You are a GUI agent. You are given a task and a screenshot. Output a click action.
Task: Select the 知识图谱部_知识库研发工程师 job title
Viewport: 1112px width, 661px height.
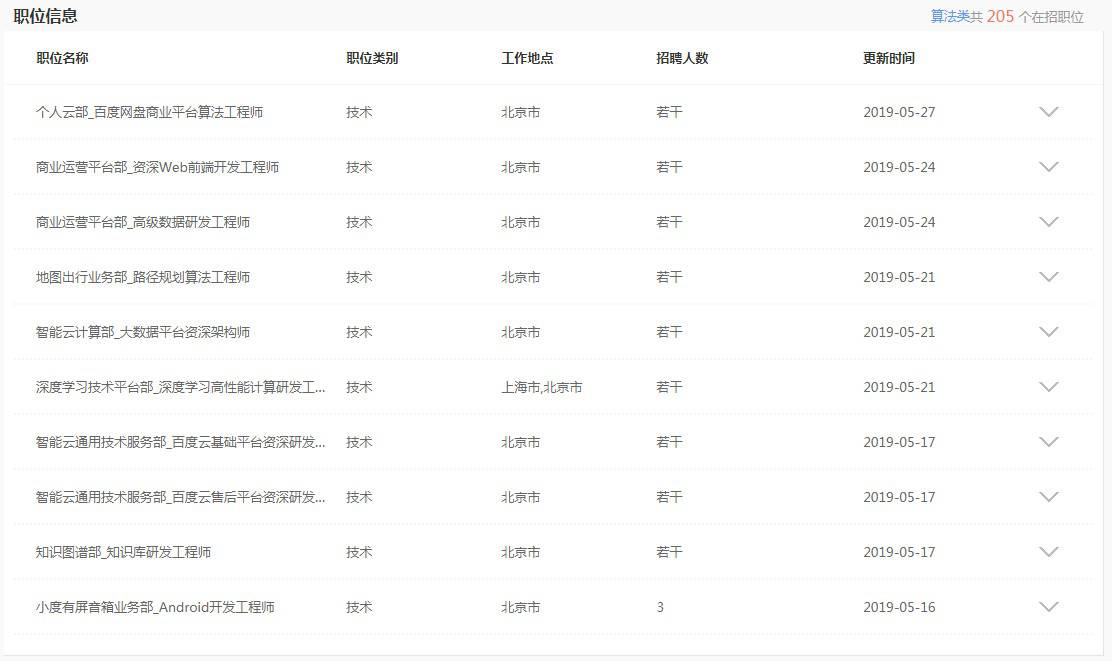(x=130, y=551)
